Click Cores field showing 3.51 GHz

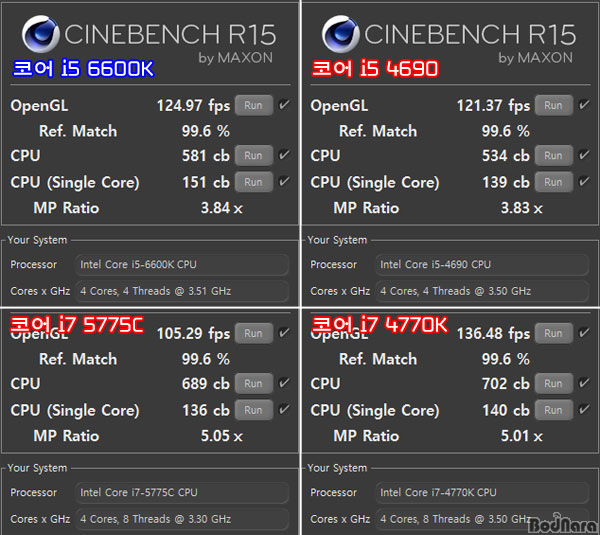182,291
